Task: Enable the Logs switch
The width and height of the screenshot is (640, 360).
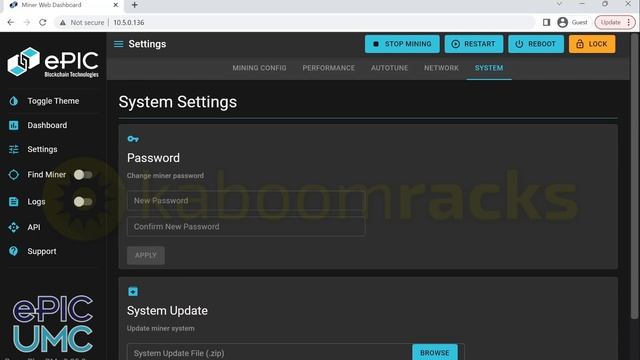Action: tap(83, 202)
